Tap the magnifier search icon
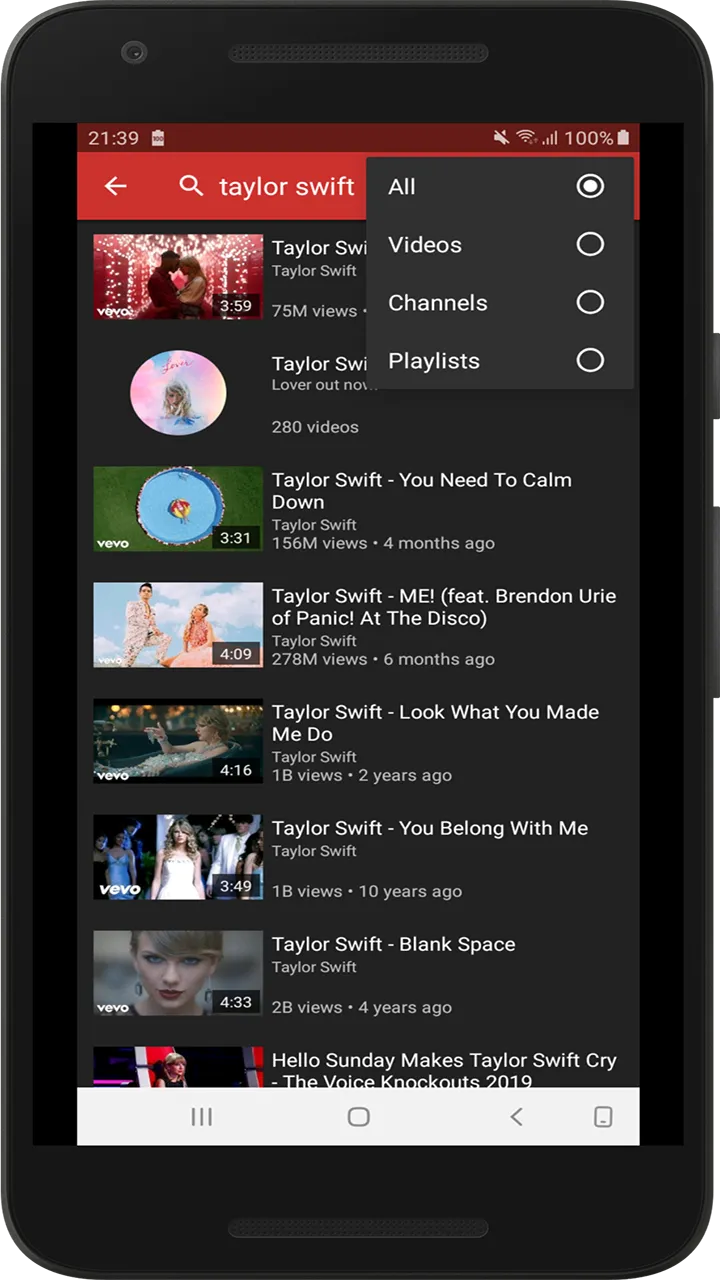The width and height of the screenshot is (720, 1280). [x=191, y=185]
